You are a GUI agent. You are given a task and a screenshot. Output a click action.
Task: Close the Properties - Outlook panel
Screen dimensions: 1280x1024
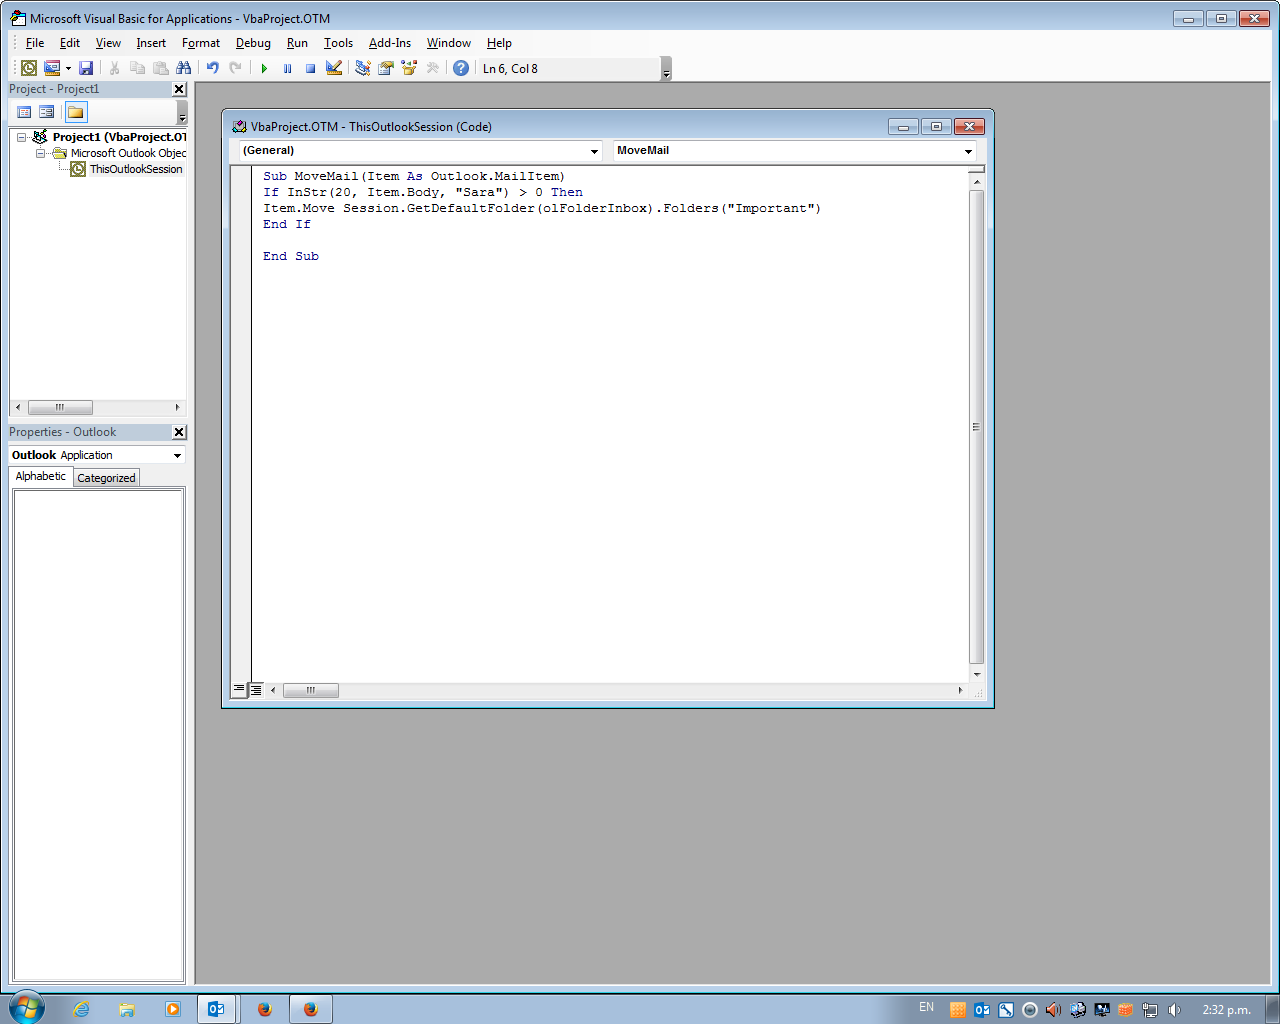click(x=179, y=432)
